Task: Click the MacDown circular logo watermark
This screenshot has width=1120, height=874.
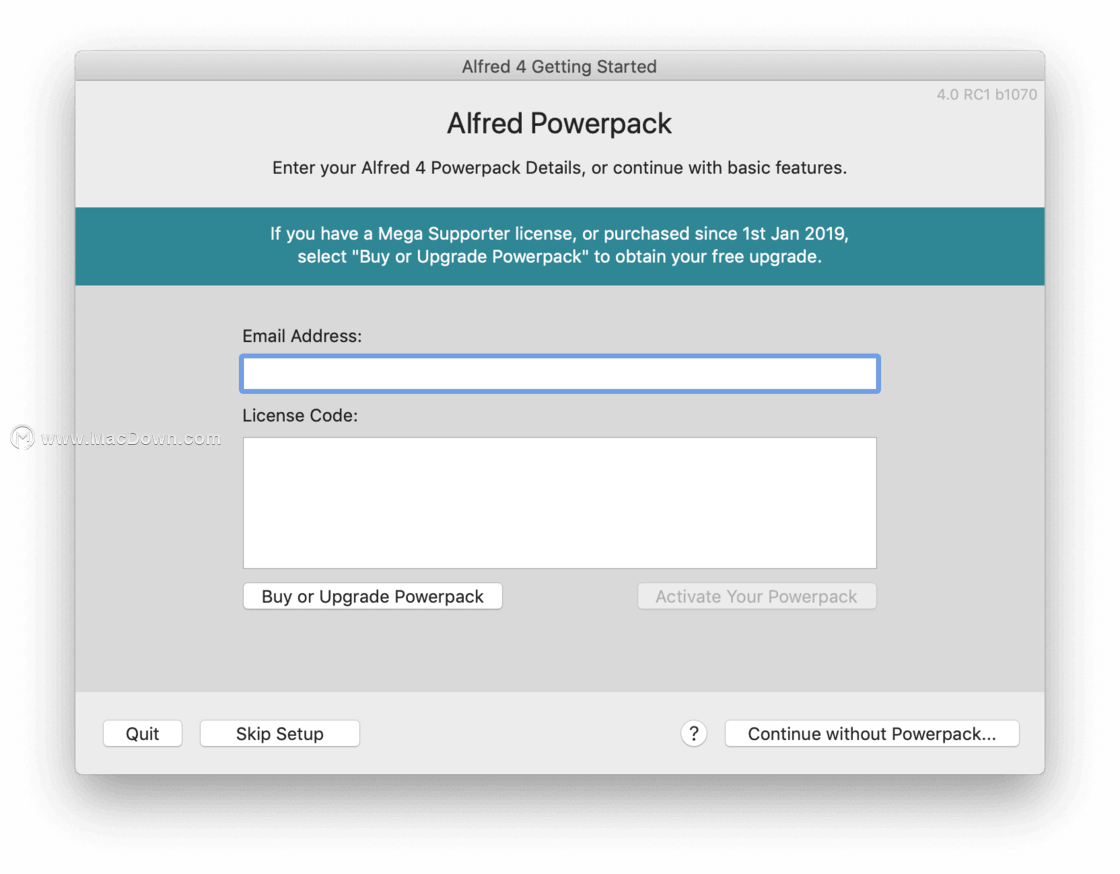Action: (23, 437)
